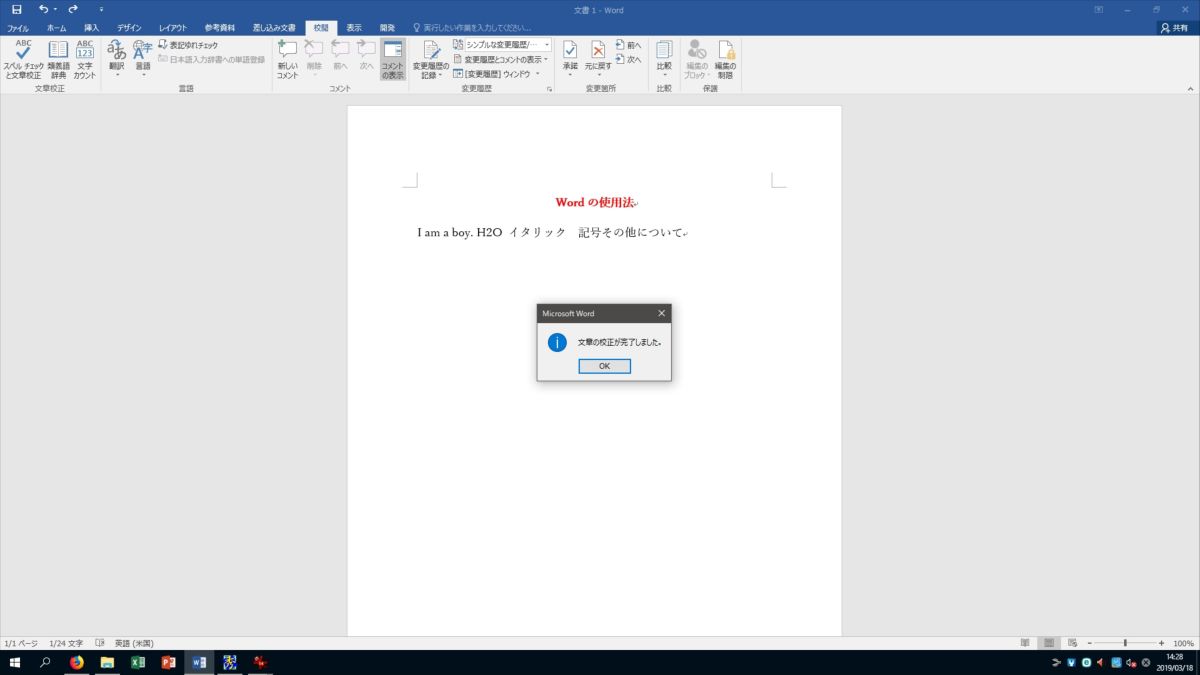
Task: Open the Track Changes dialog launcher
Action: pyautogui.click(x=549, y=89)
